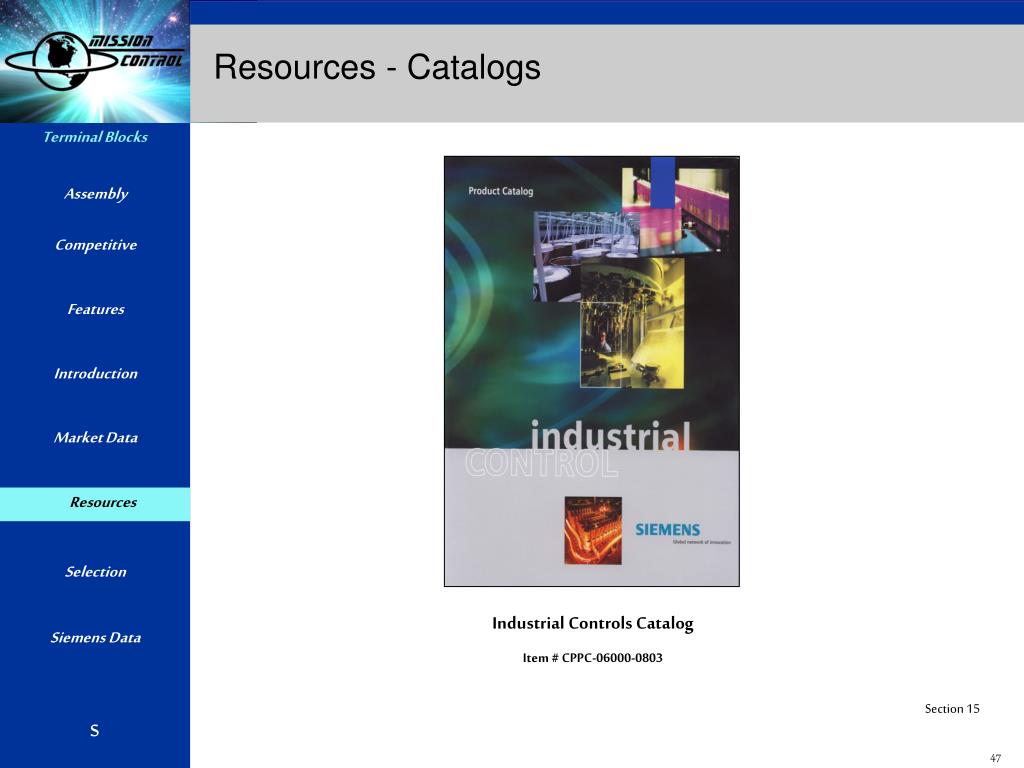Open the Siemens Data section
This screenshot has width=1024, height=768.
(x=96, y=637)
